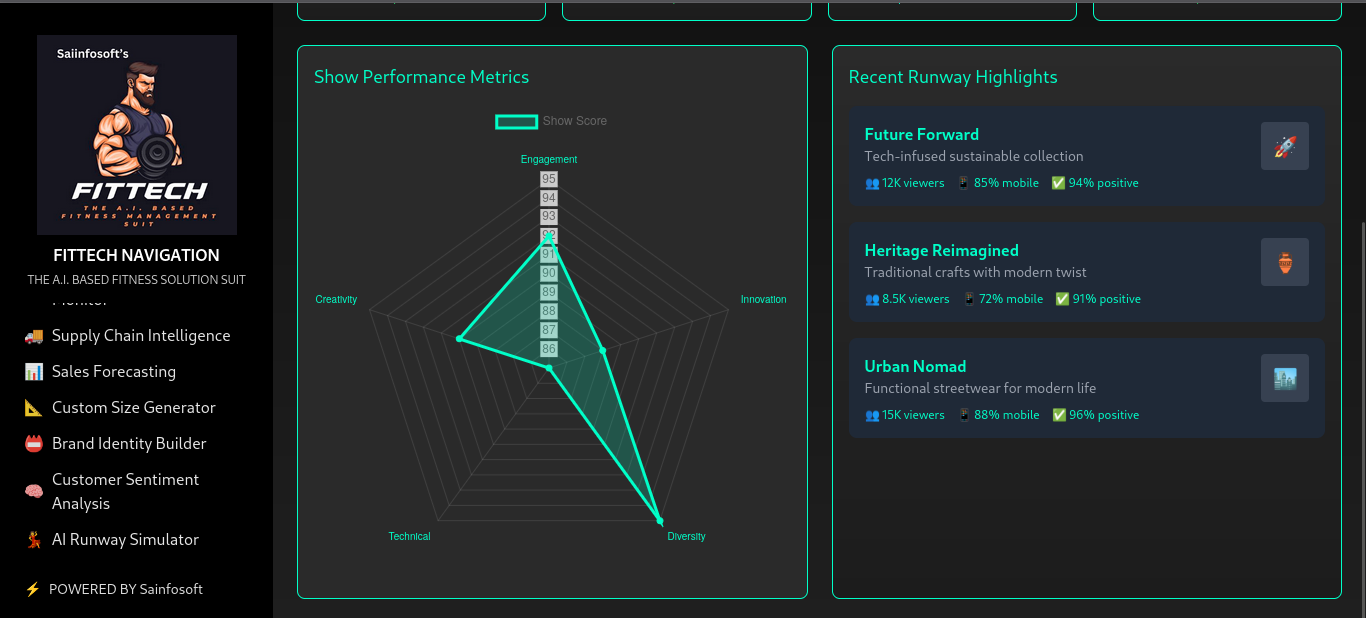1366x618 pixels.
Task: Click the Urban Nomad highlight title
Action: point(915,366)
